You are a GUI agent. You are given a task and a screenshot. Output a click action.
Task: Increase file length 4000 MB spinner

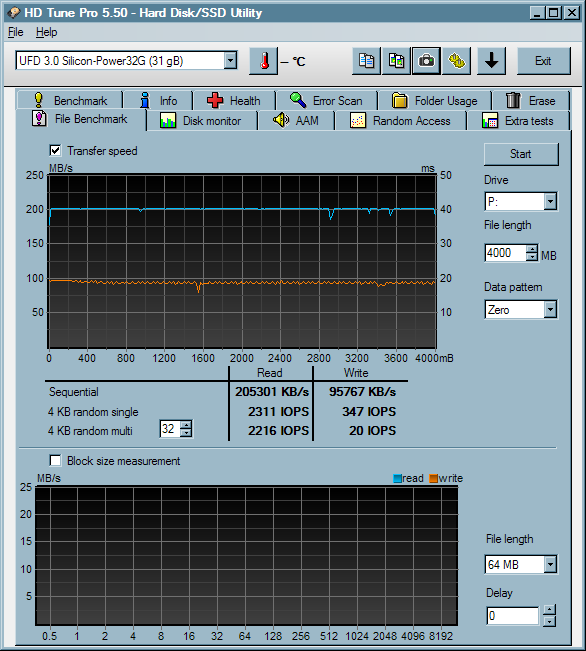532,249
